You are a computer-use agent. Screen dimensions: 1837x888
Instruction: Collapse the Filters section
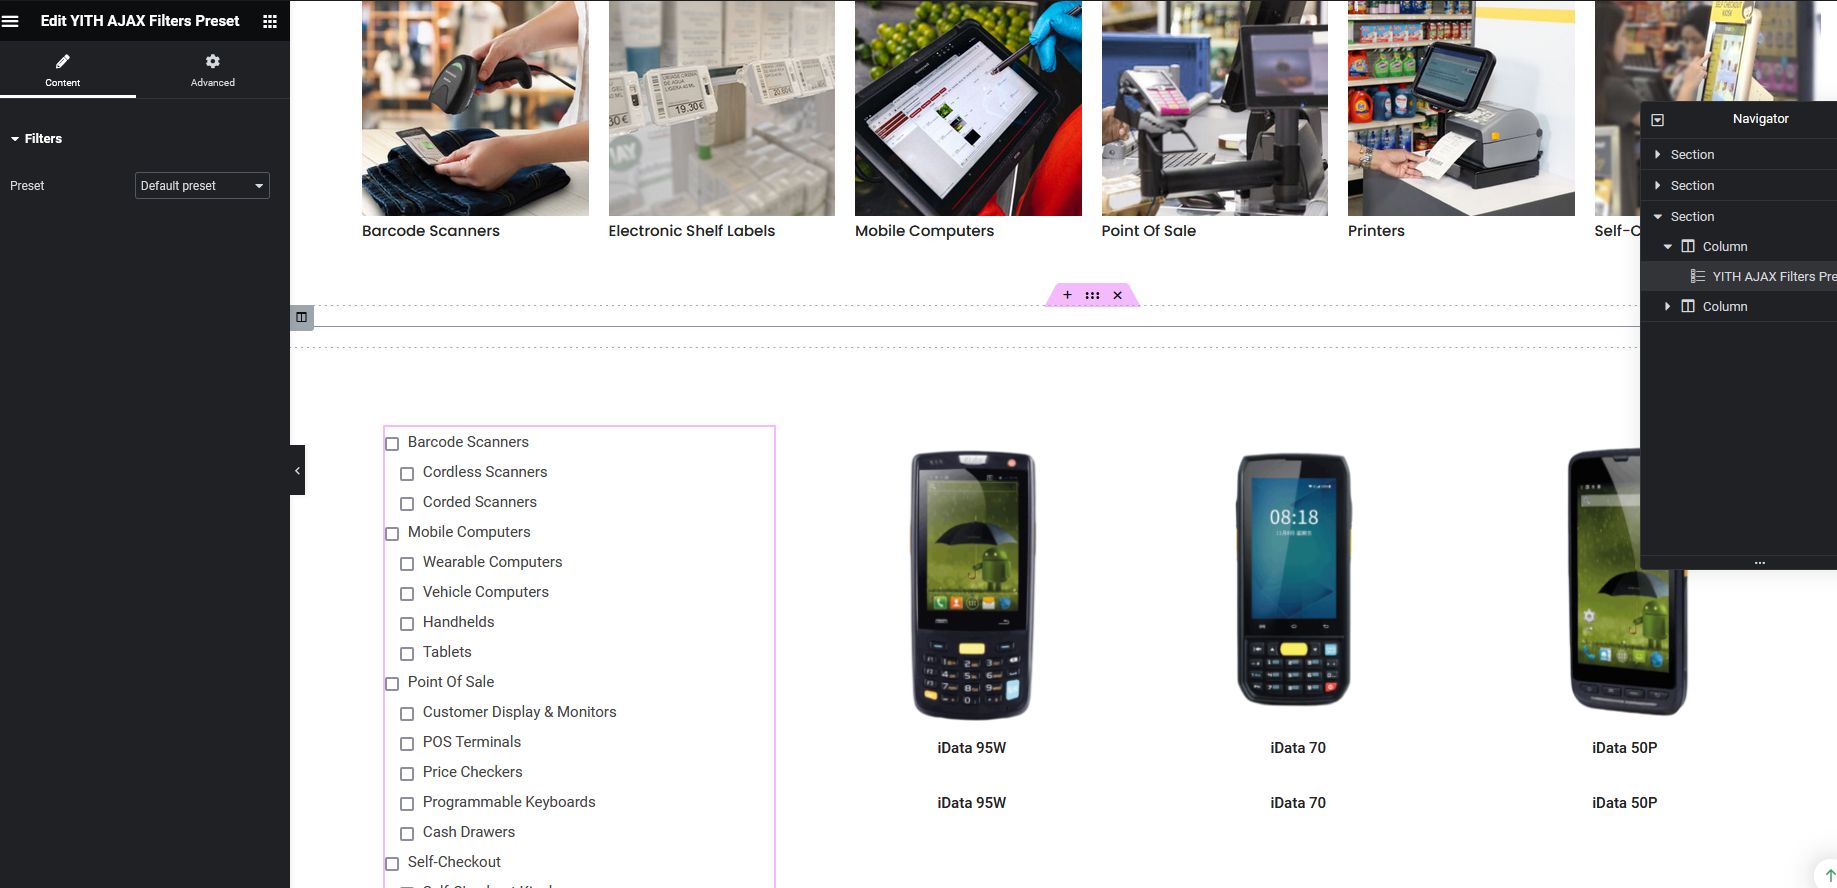tap(36, 138)
